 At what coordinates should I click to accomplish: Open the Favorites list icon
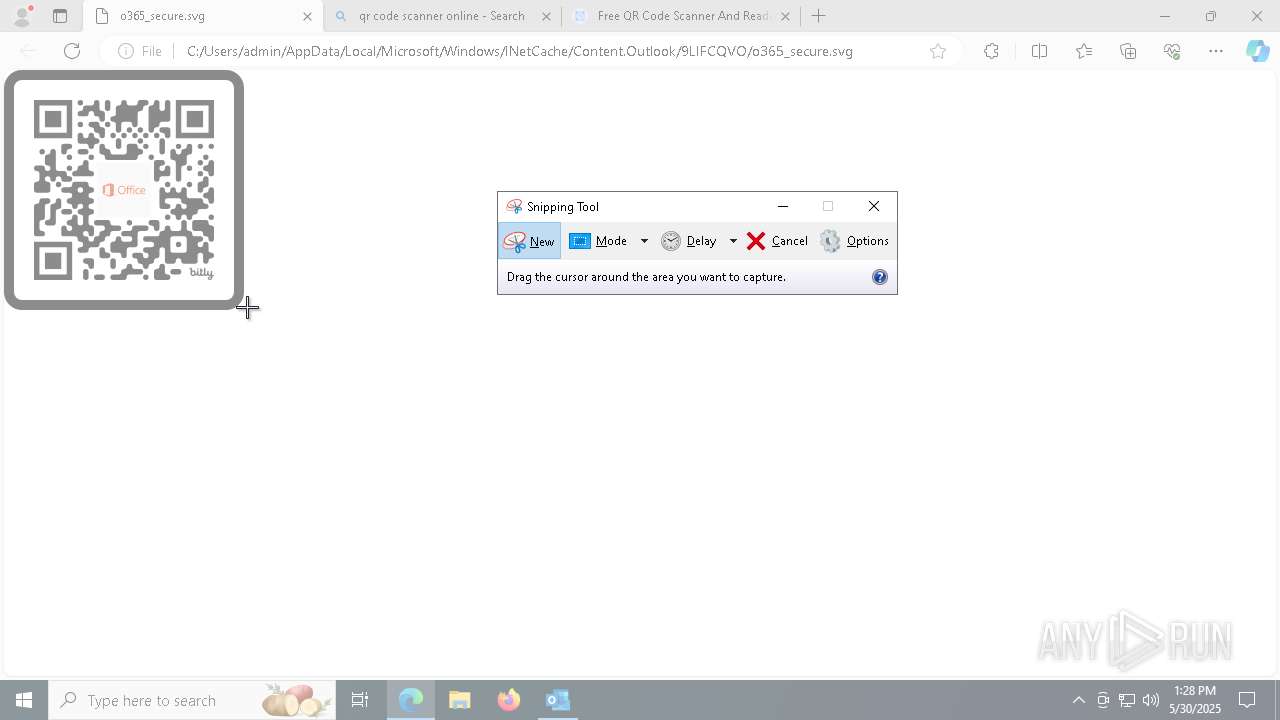(x=1084, y=51)
